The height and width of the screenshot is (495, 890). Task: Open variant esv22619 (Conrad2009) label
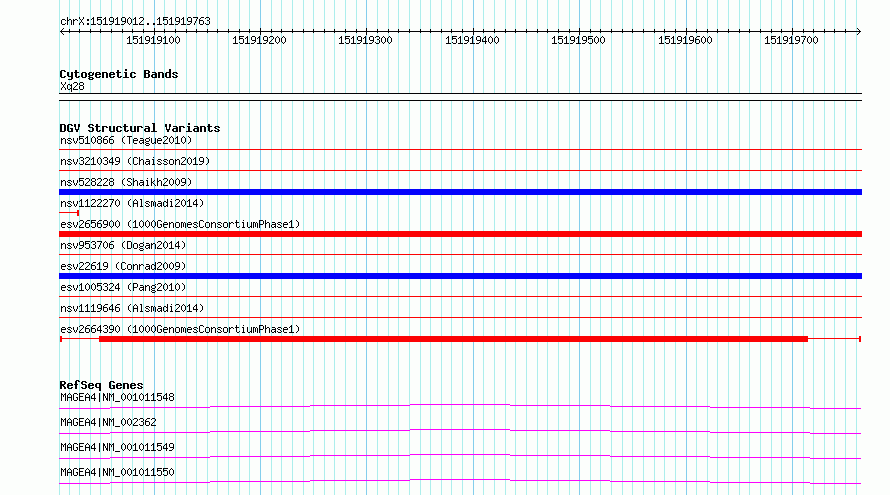click(123, 266)
